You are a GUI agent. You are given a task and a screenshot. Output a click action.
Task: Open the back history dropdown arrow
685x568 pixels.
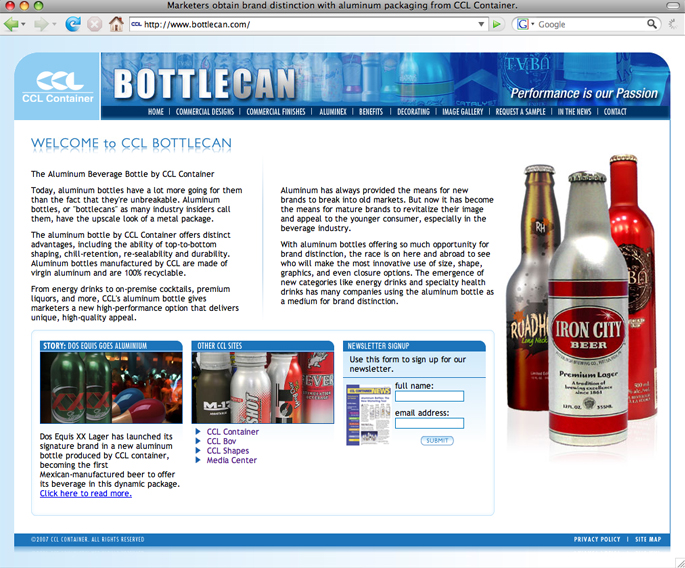(23, 24)
